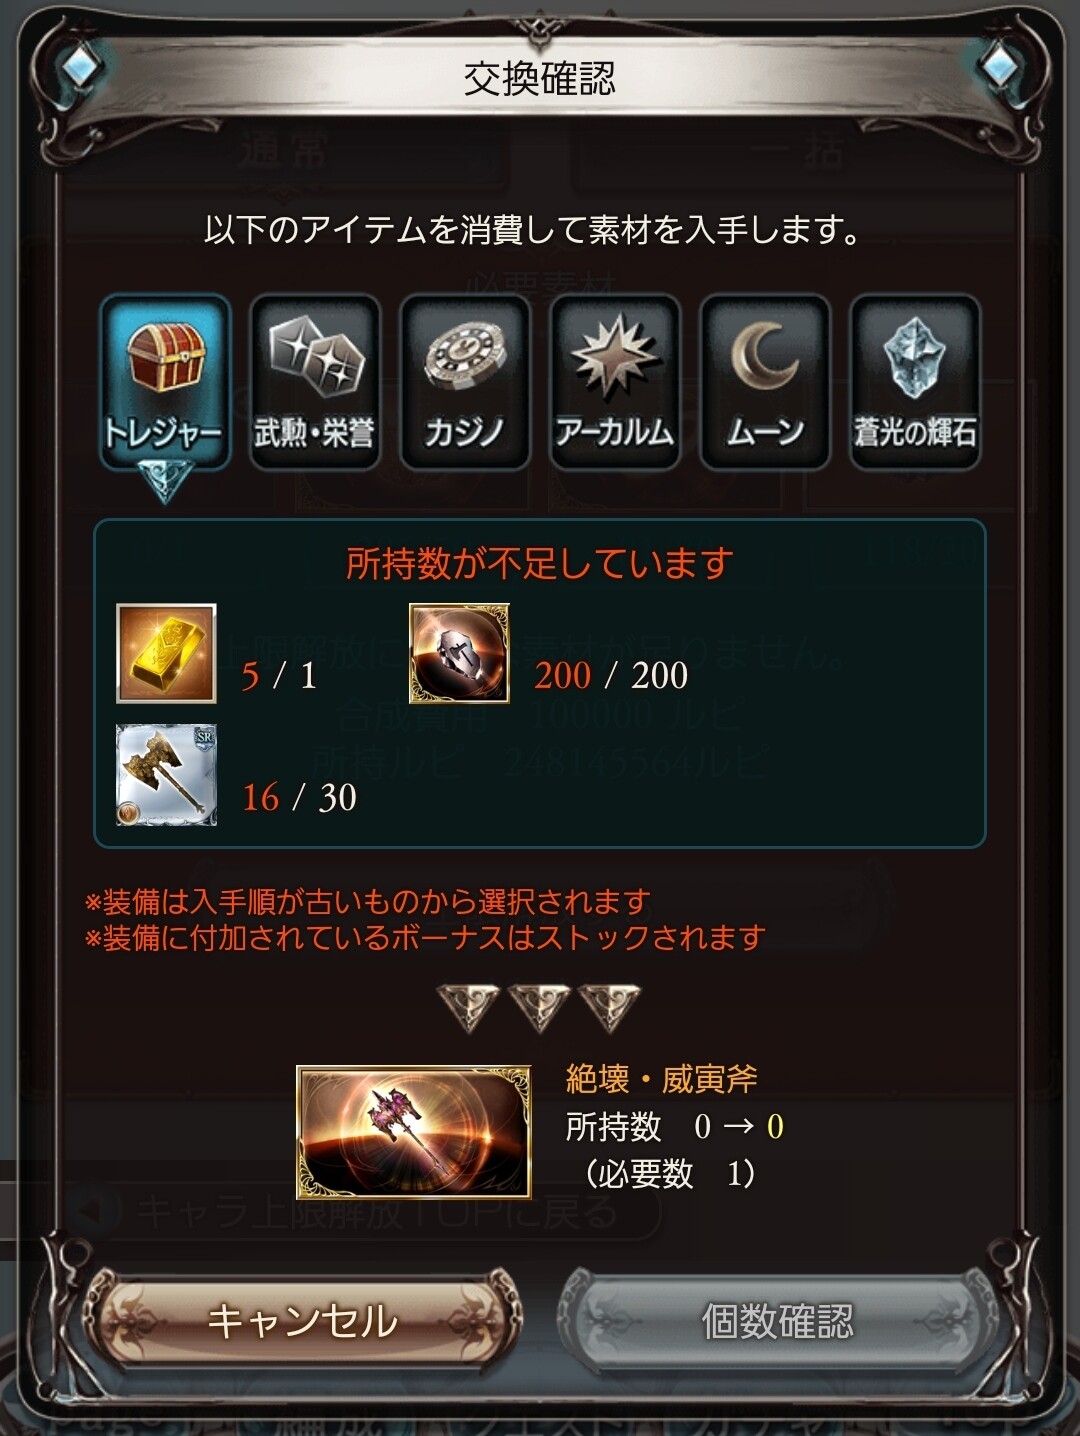Click the 交換確認 dialog title banner
This screenshot has height=1436, width=1080.
(x=539, y=78)
